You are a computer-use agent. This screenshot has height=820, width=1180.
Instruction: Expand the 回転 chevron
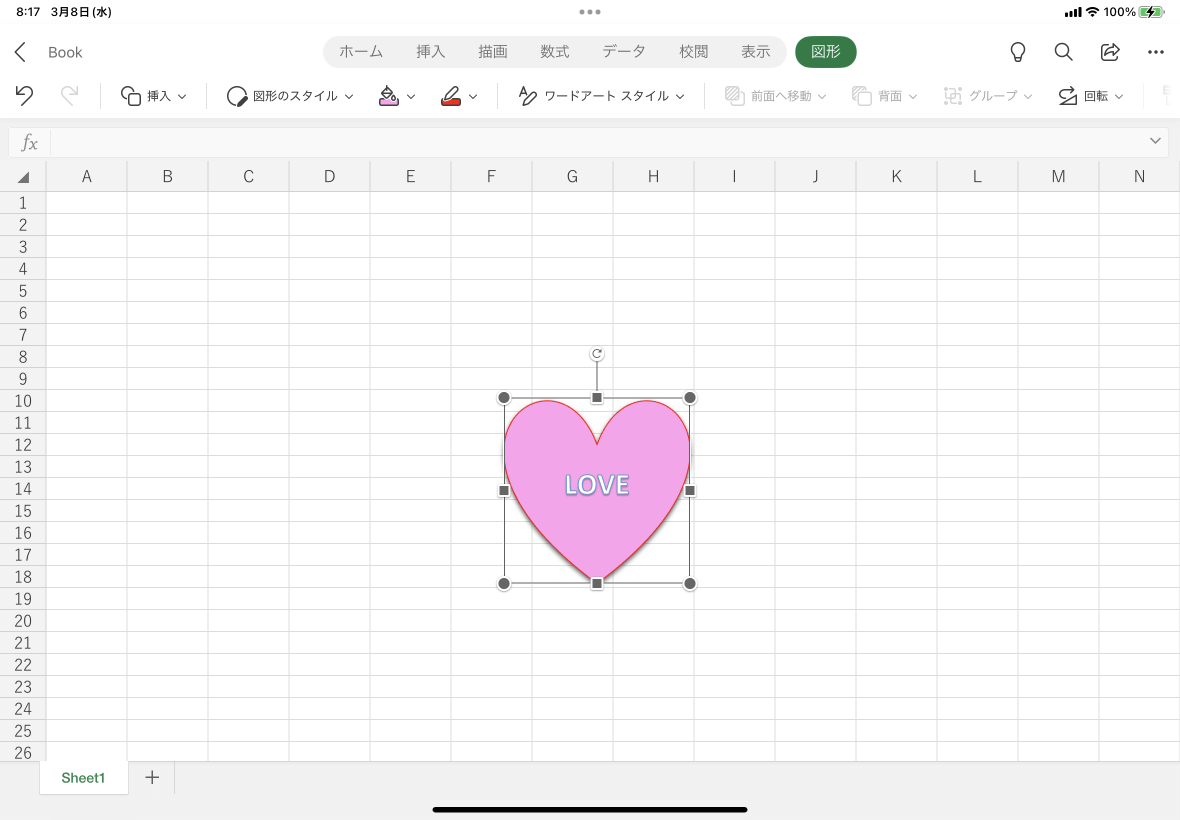pos(1119,96)
